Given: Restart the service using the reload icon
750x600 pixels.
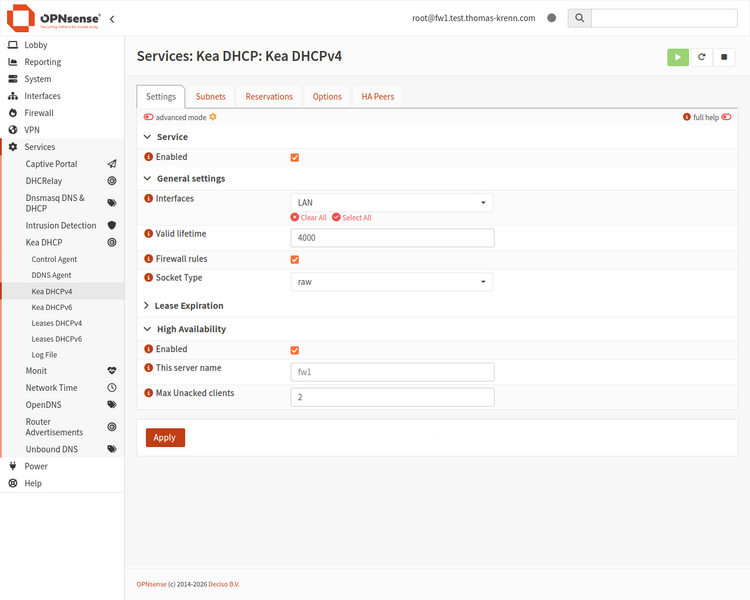Looking at the screenshot, I should tap(701, 57).
